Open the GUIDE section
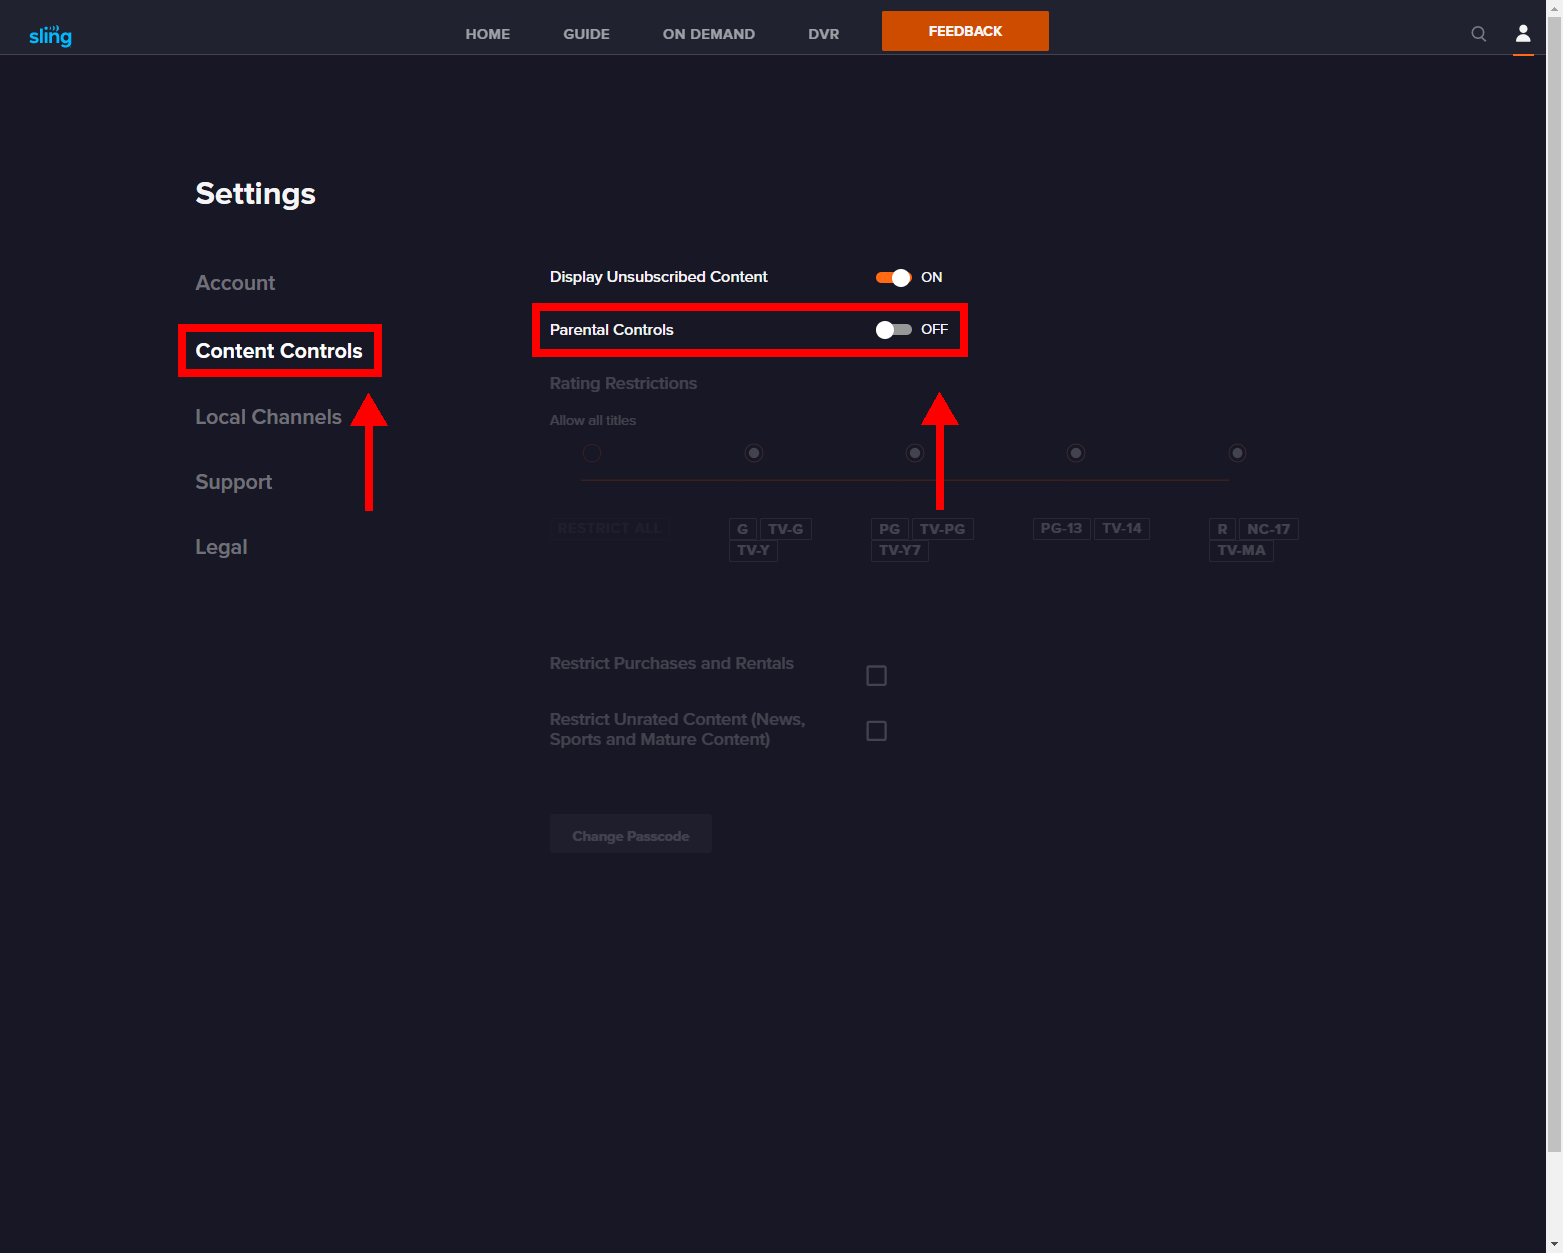Screen dimensions: 1563x1253 point(586,33)
